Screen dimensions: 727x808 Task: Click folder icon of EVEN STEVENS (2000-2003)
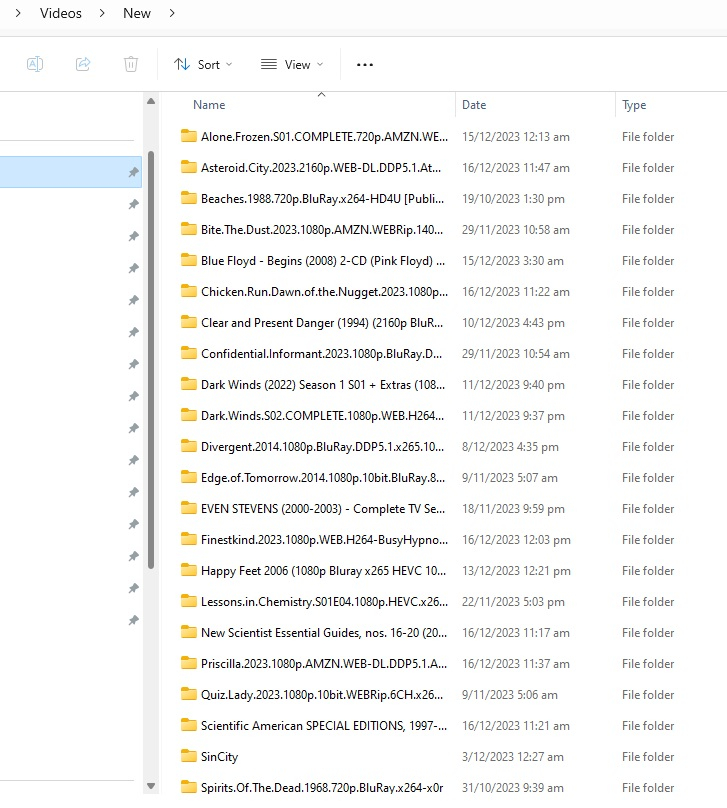(x=189, y=508)
